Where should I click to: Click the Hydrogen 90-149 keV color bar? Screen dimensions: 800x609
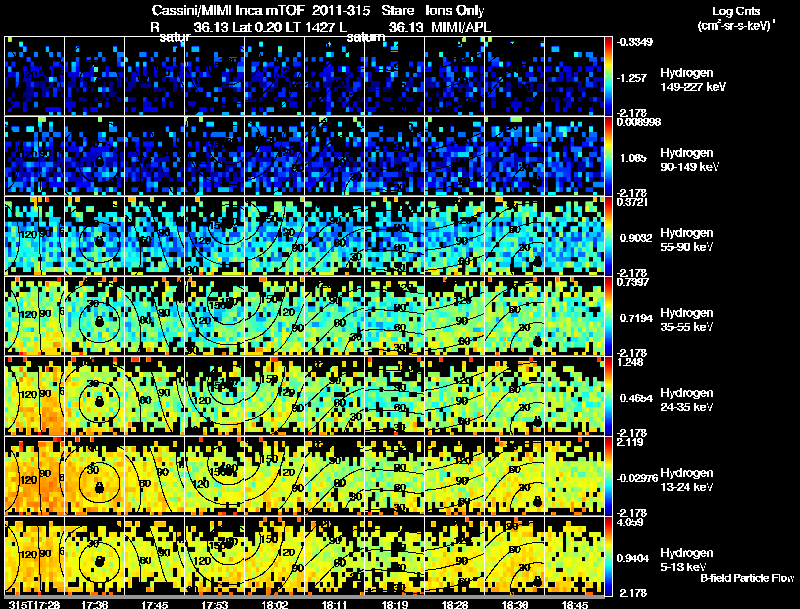point(608,156)
